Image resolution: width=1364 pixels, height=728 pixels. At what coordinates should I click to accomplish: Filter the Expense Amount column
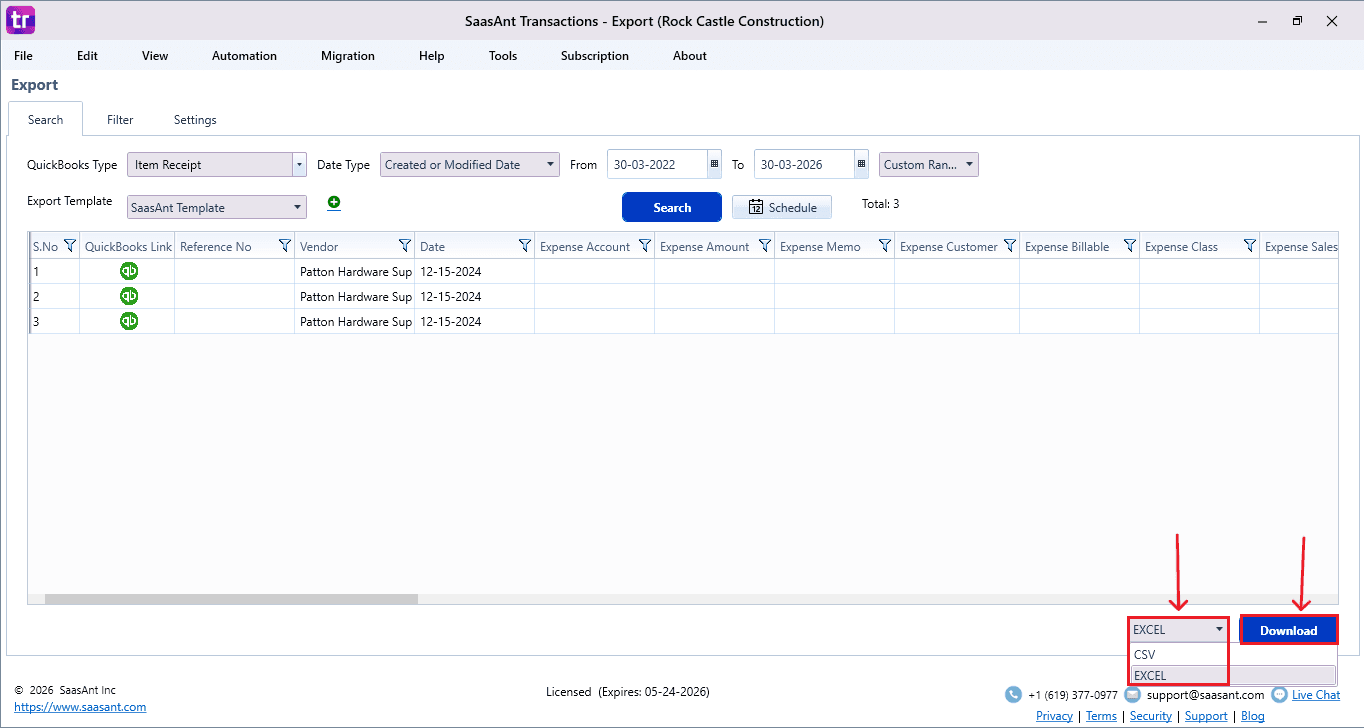pyautogui.click(x=765, y=246)
